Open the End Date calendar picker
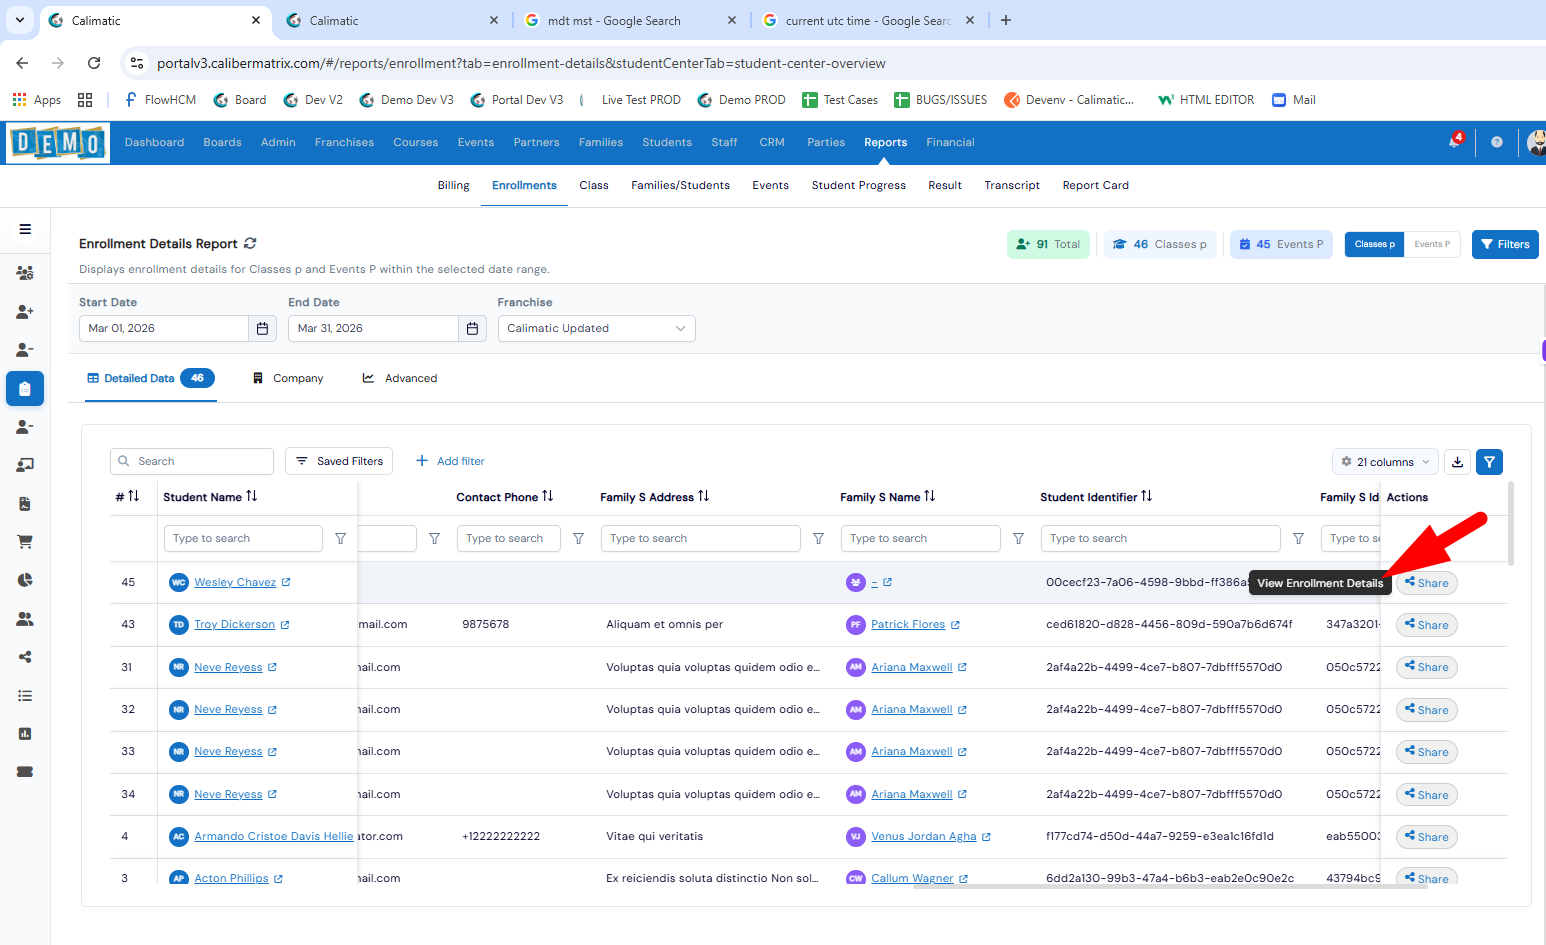Image resolution: width=1546 pixels, height=945 pixels. coord(472,328)
